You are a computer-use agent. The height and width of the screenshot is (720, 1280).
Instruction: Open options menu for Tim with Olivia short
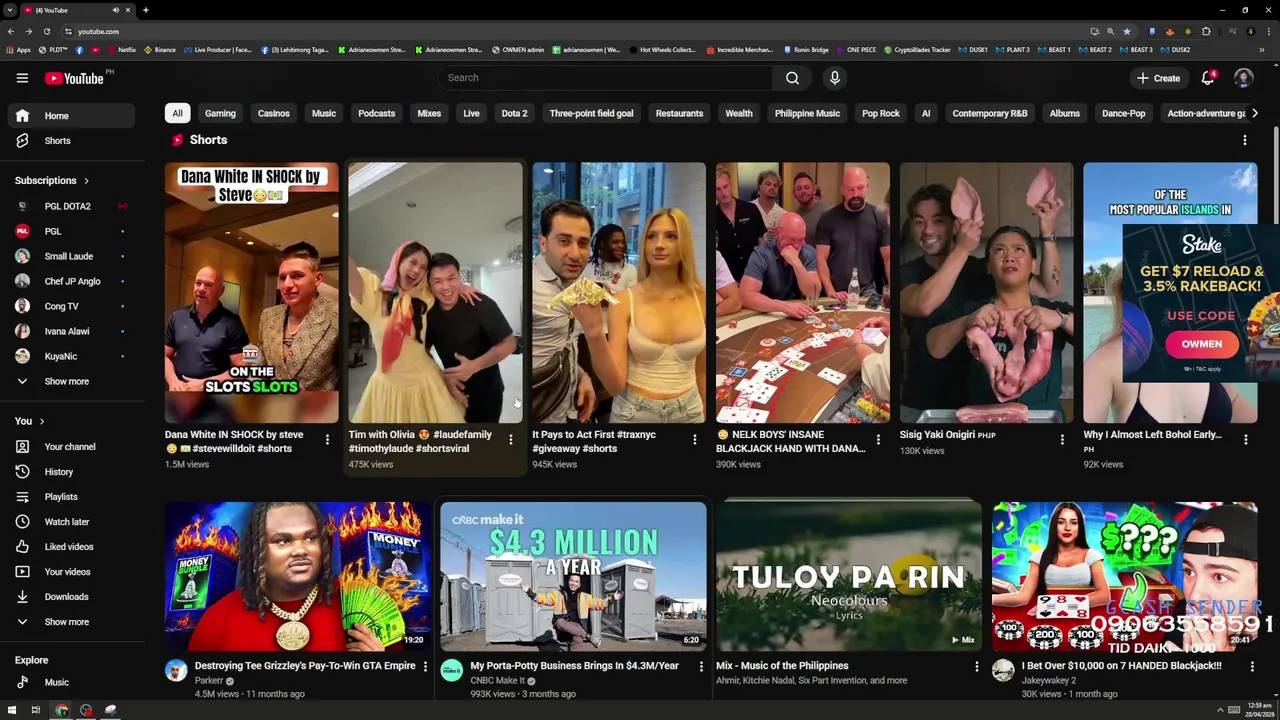click(511, 439)
